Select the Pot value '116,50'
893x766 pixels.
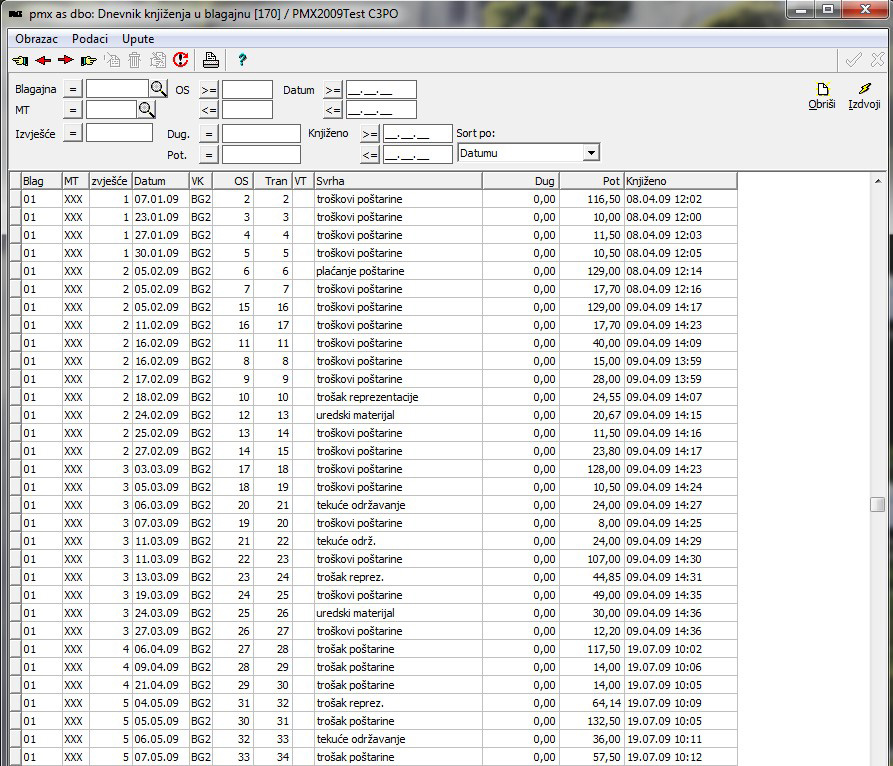(592, 199)
